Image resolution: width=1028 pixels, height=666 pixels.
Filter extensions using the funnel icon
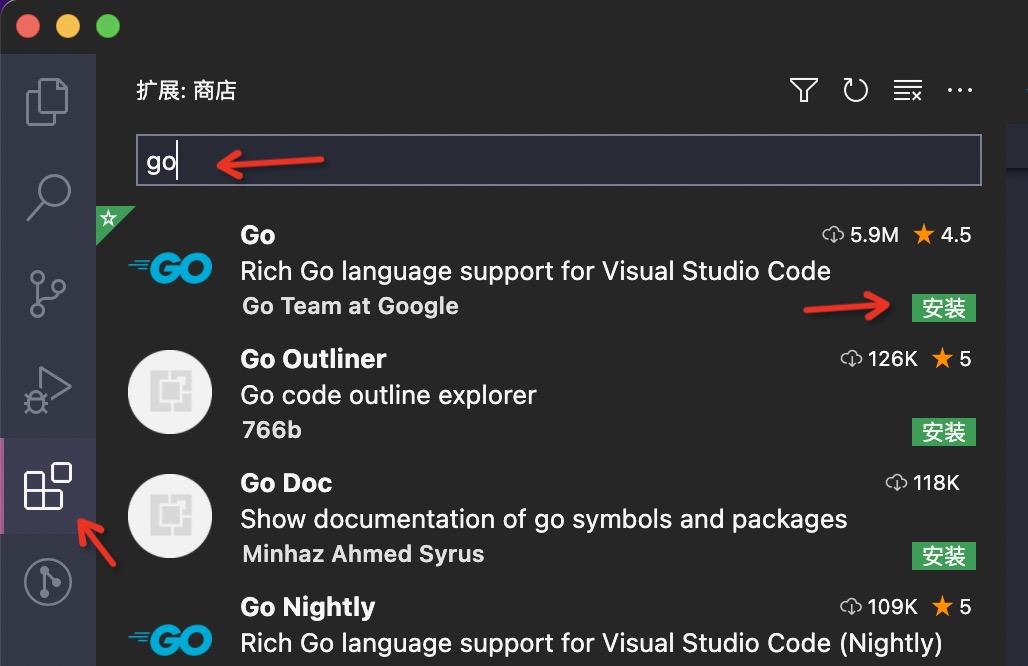click(804, 91)
